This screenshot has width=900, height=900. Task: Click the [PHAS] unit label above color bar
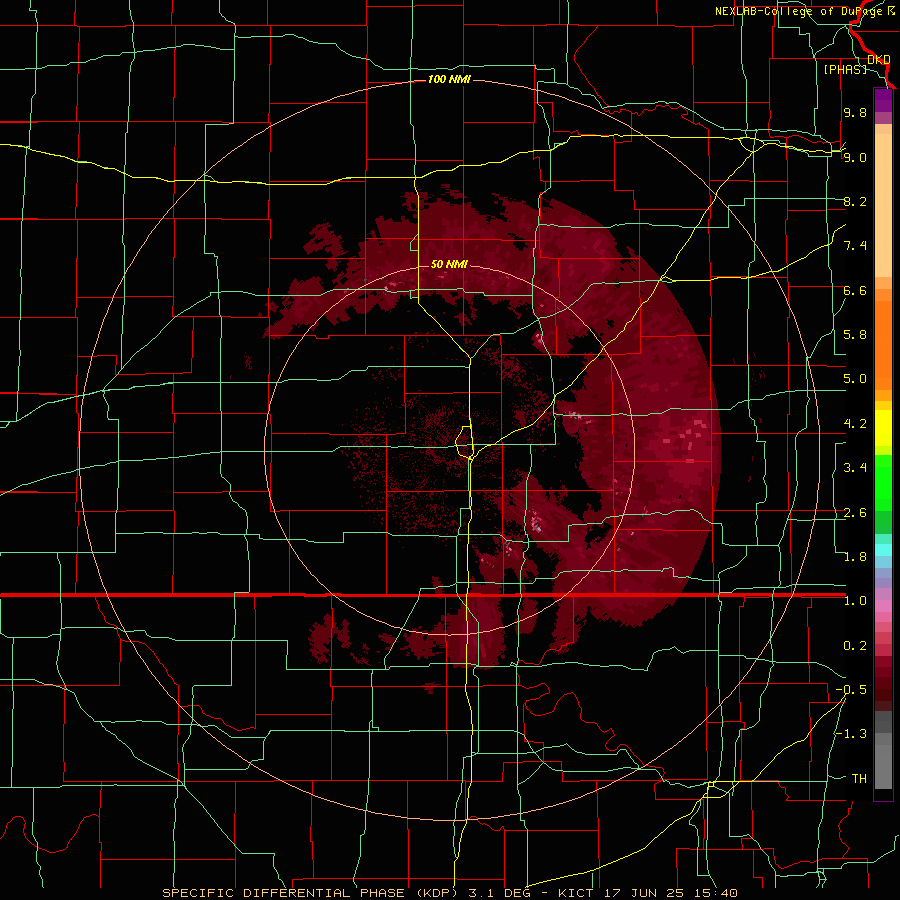pyautogui.click(x=845, y=69)
